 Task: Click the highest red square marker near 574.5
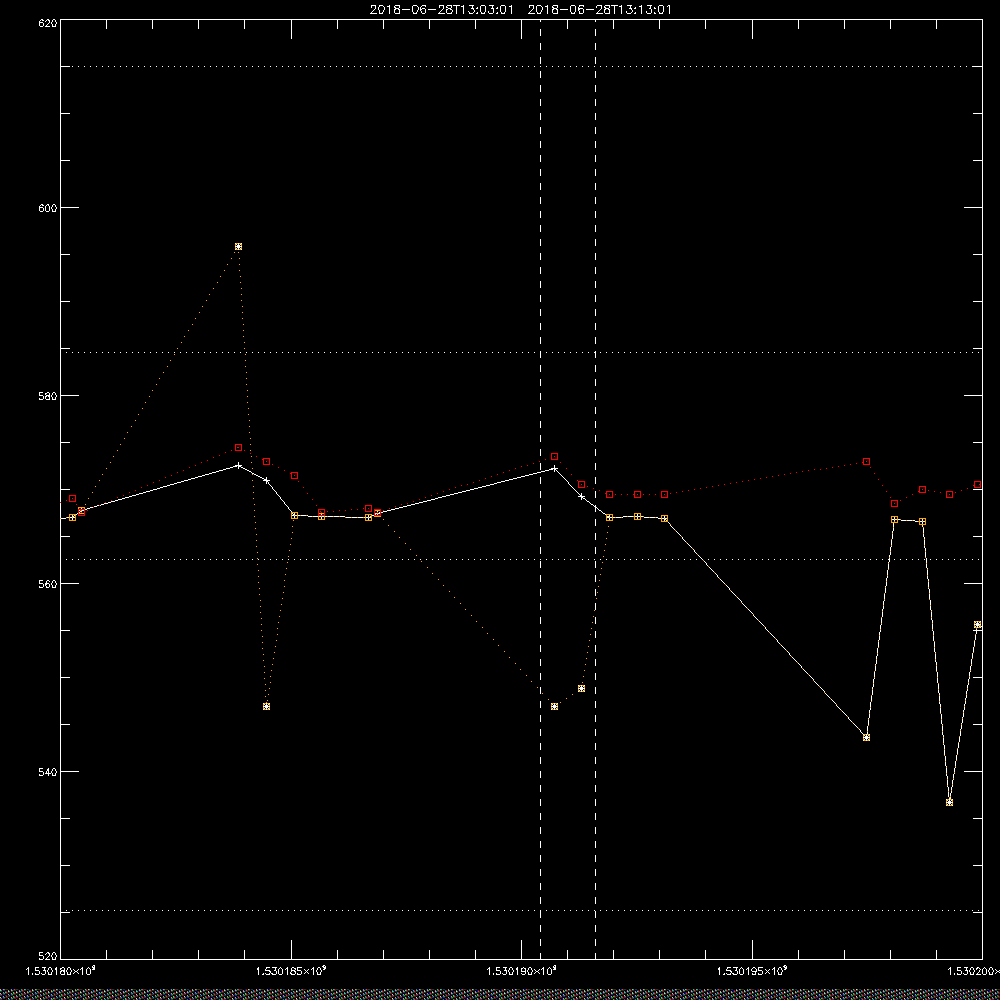239,448
